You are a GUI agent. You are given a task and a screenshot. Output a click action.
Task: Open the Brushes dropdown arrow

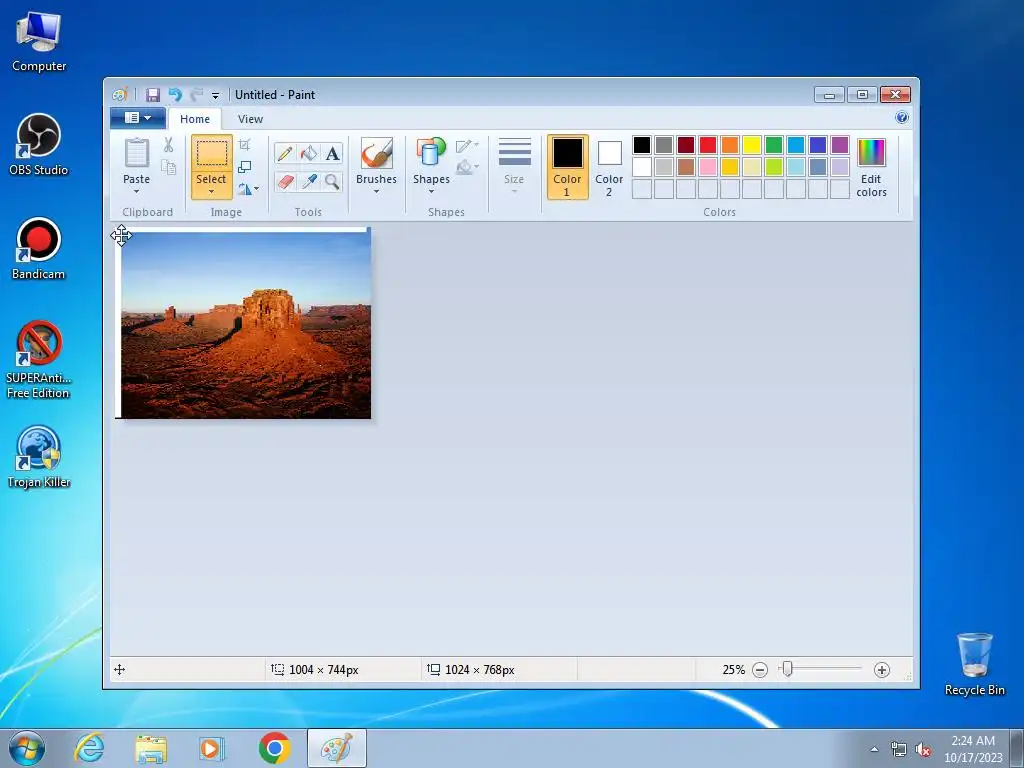(377, 191)
